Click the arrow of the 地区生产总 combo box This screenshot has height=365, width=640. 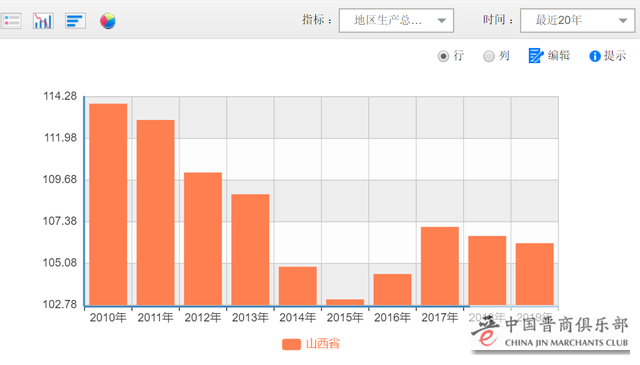coord(442,20)
